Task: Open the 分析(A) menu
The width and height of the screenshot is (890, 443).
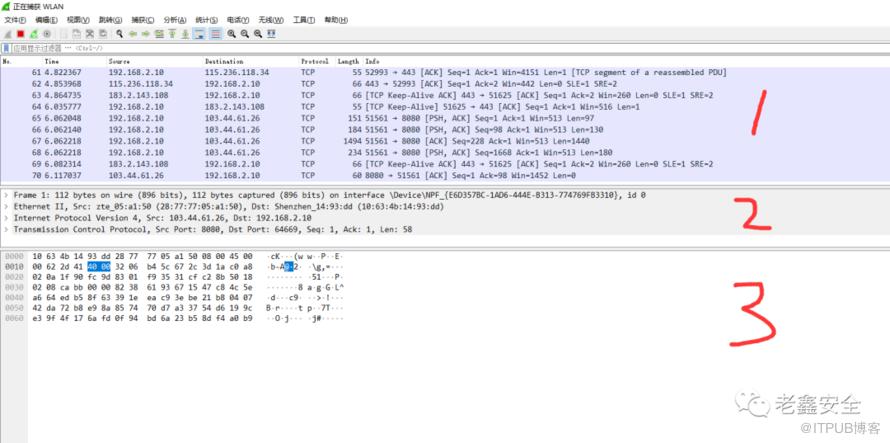Action: click(175, 20)
